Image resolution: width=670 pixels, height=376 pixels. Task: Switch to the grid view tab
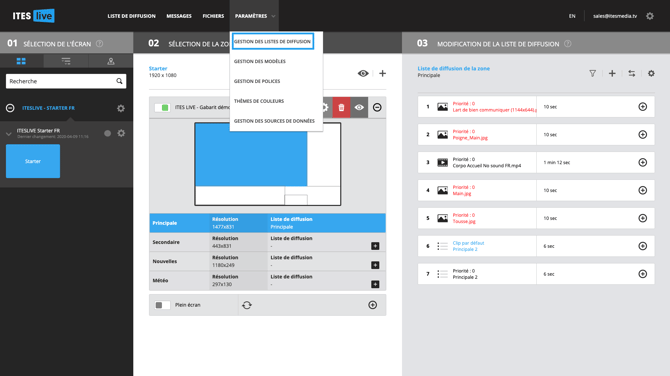(x=21, y=61)
